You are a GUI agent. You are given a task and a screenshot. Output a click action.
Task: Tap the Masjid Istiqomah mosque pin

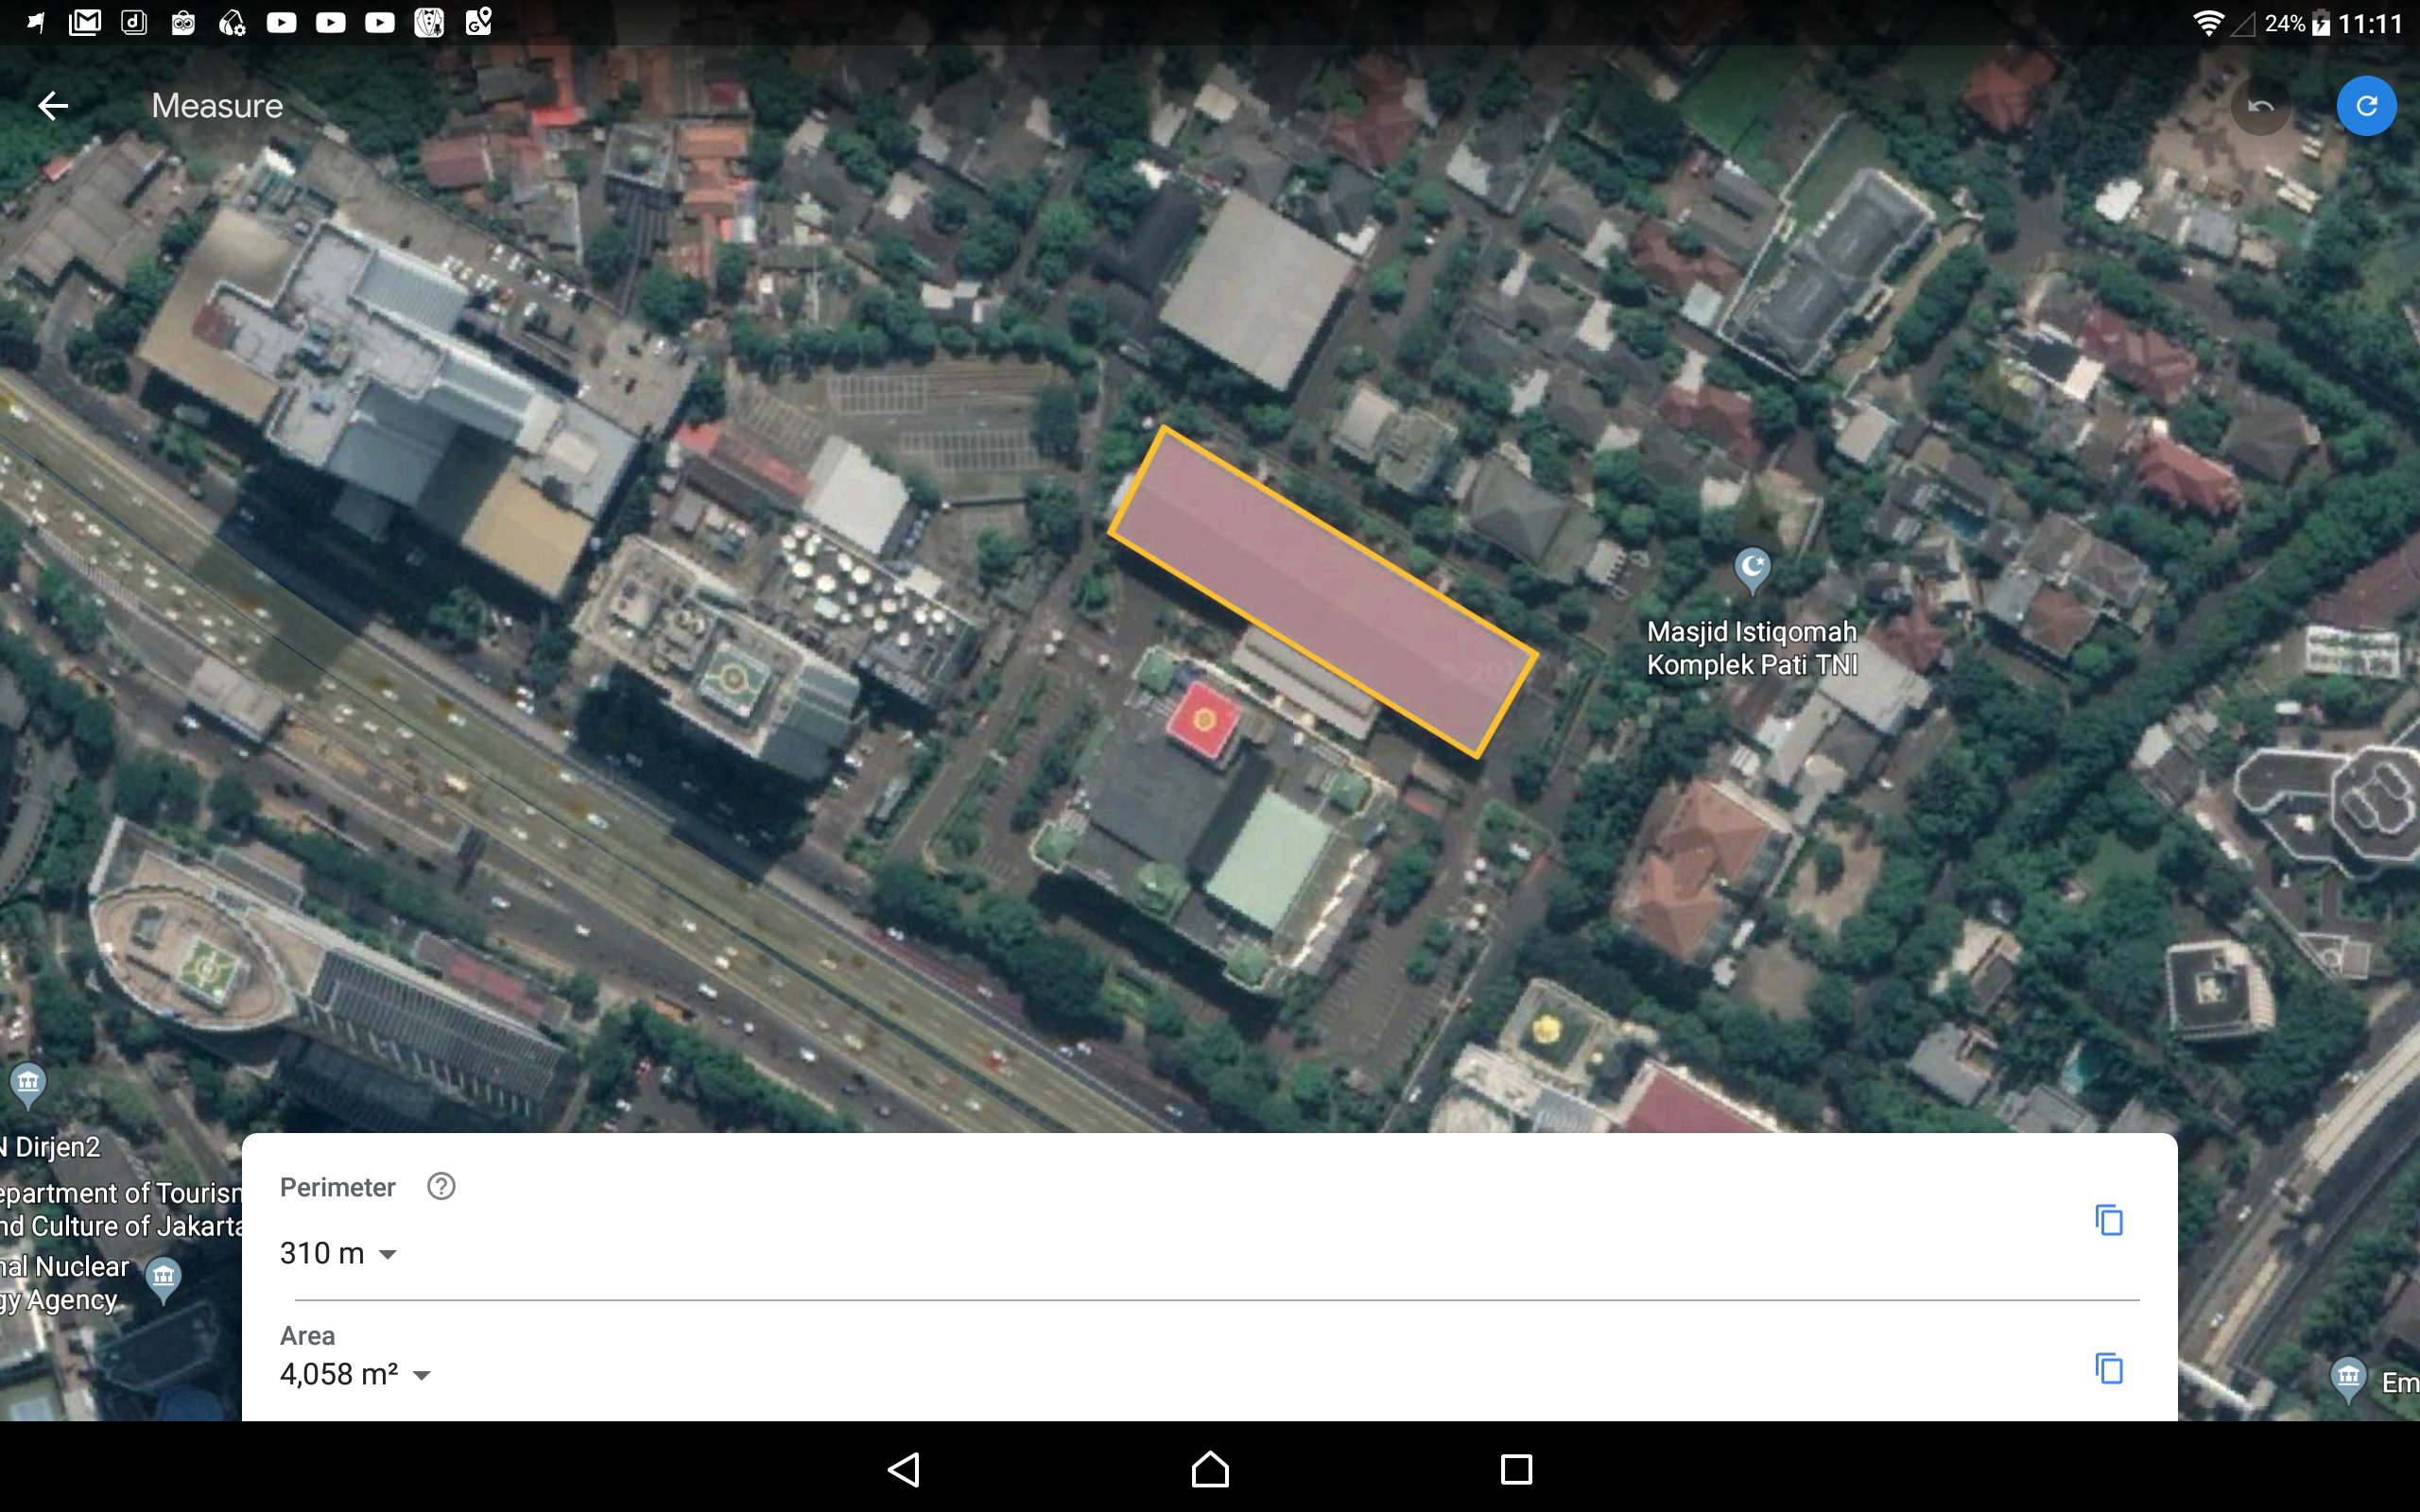pyautogui.click(x=1752, y=569)
